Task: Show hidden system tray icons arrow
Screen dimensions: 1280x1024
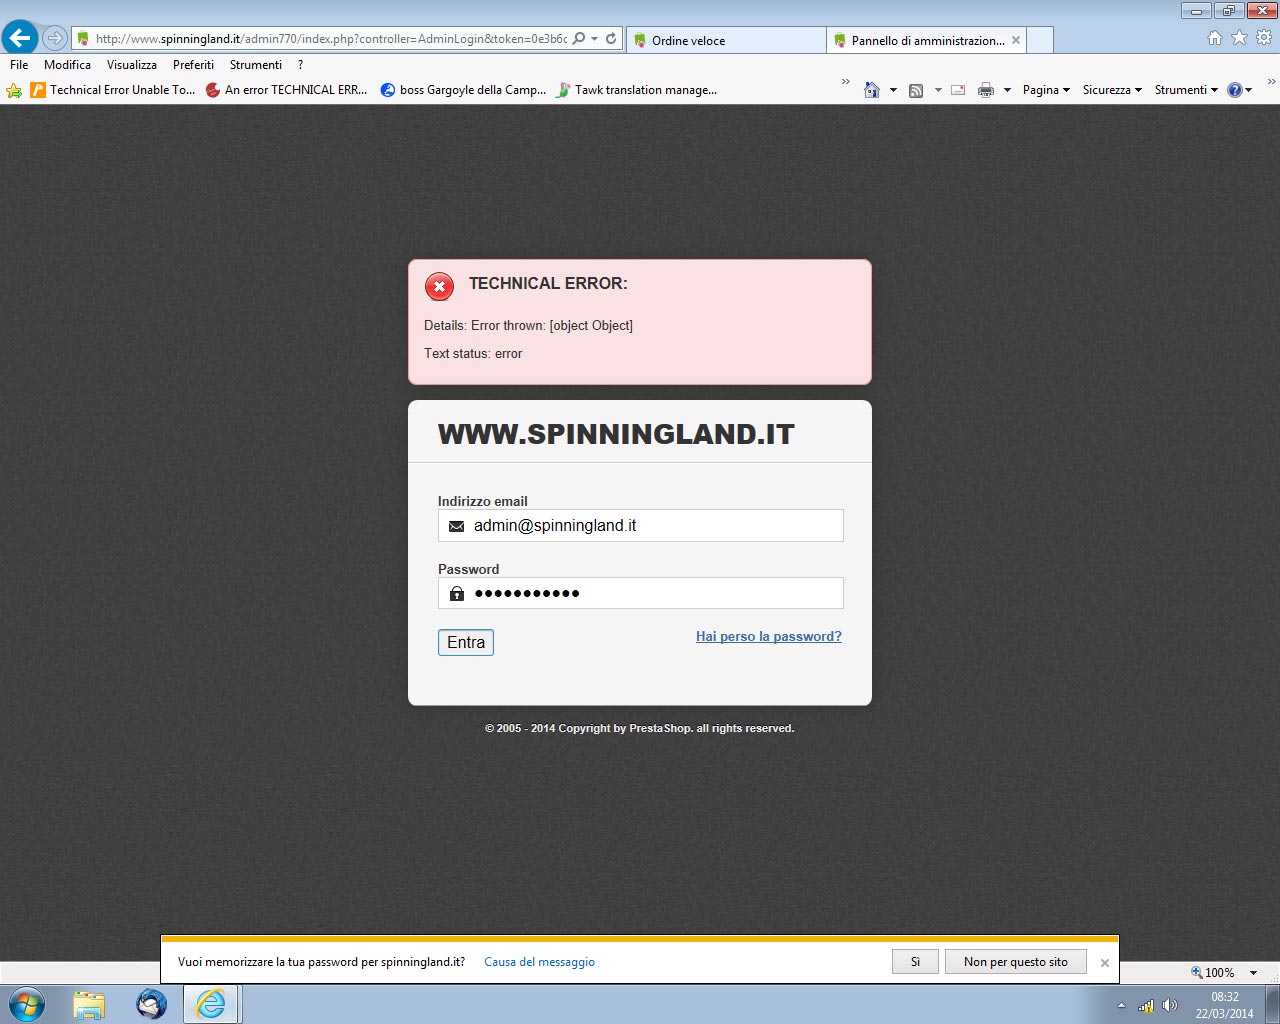Action: (1121, 1005)
